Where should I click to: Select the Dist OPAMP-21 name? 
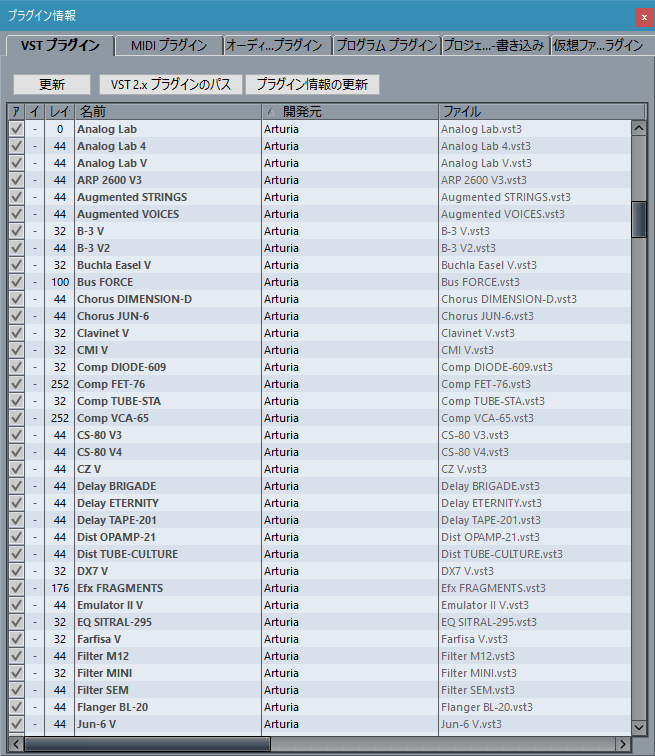[116, 537]
